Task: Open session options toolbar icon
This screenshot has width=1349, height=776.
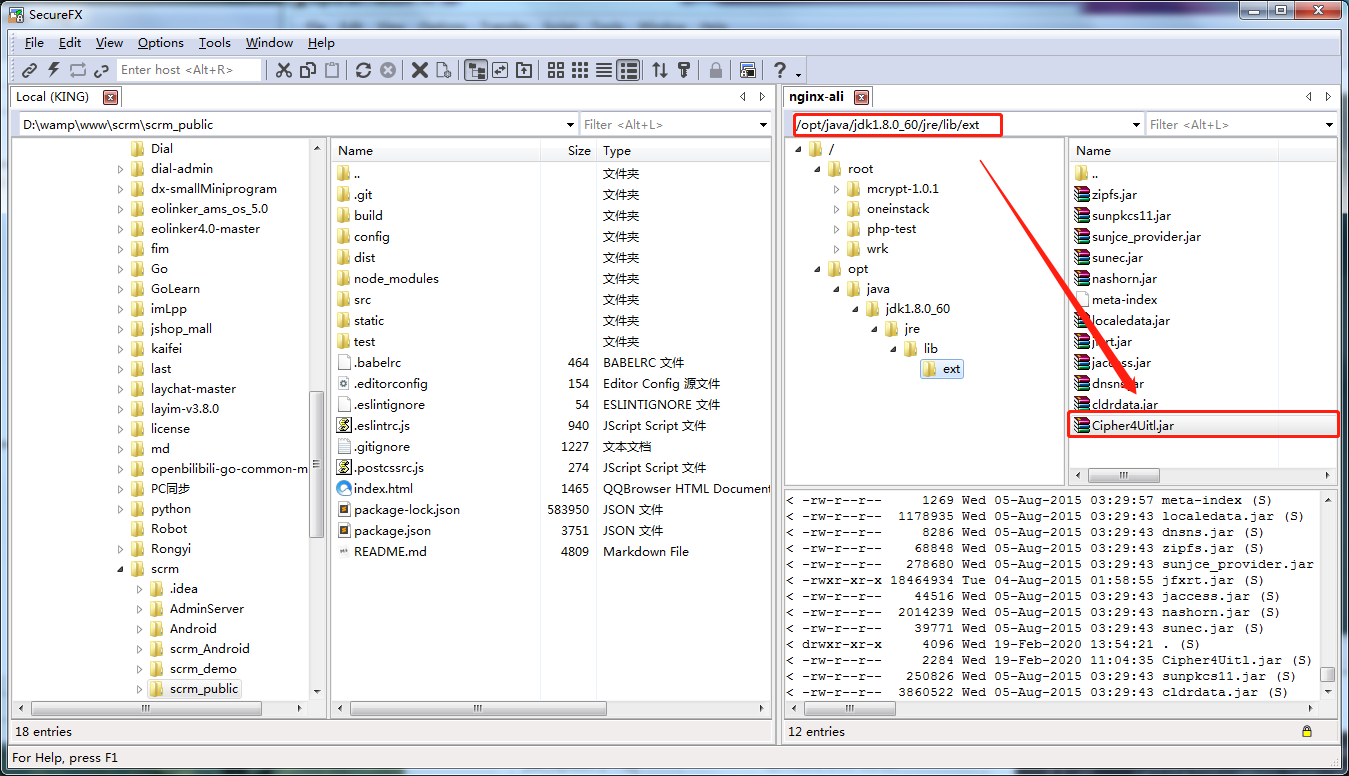Action: tap(748, 70)
